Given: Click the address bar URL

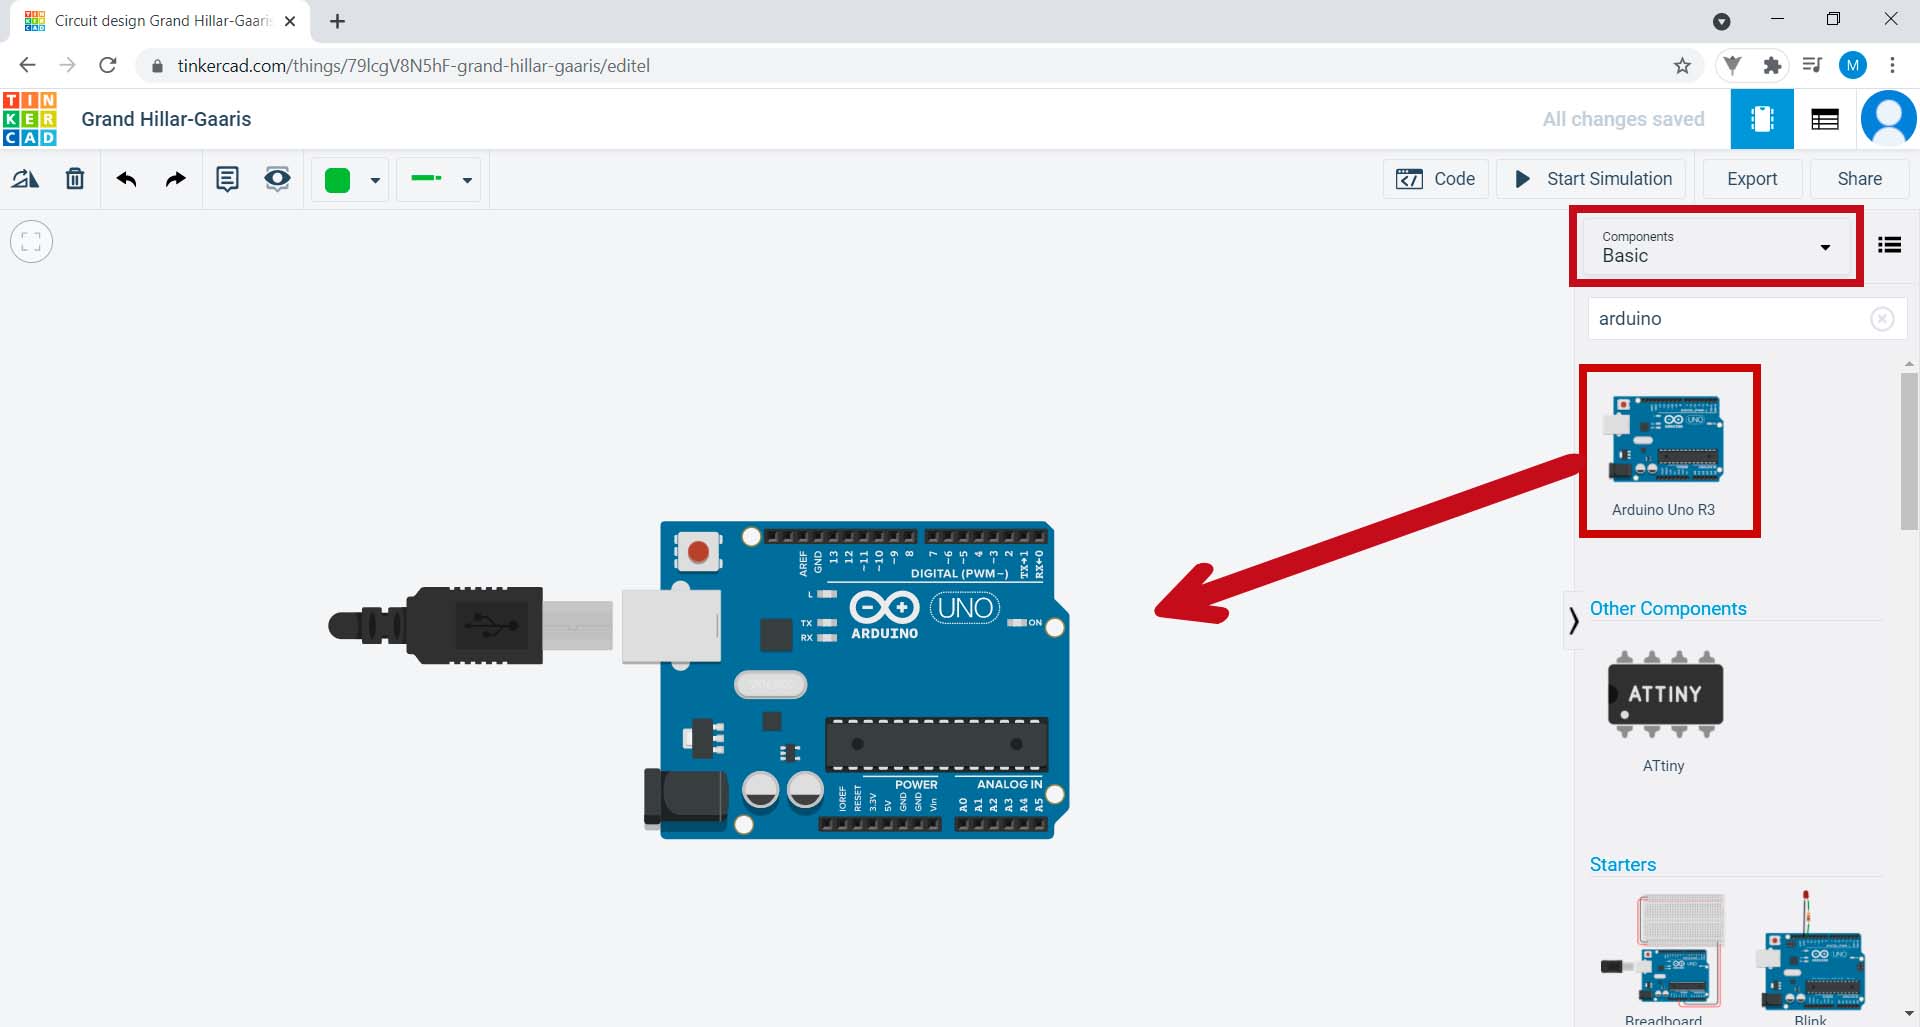Looking at the screenshot, I should click(414, 66).
